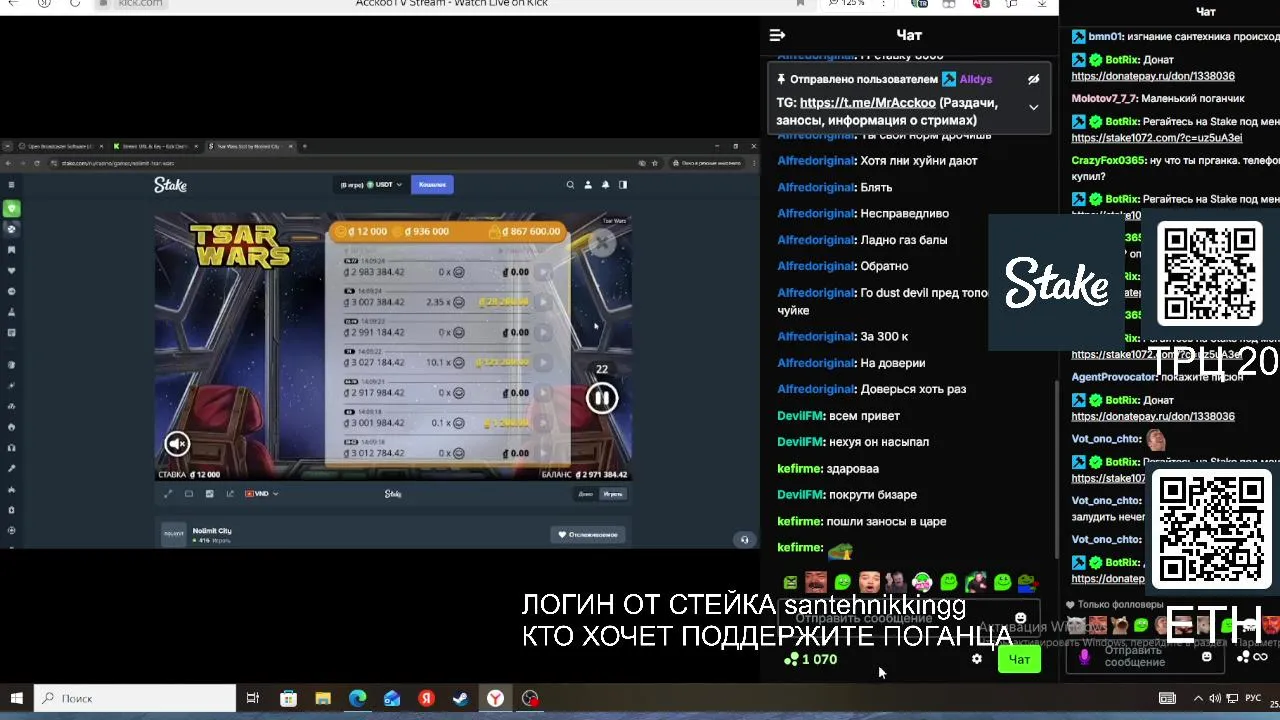The width and height of the screenshot is (1280, 720).
Task: Select the green highlighted Stake sidebar icon
Action: click(11, 208)
